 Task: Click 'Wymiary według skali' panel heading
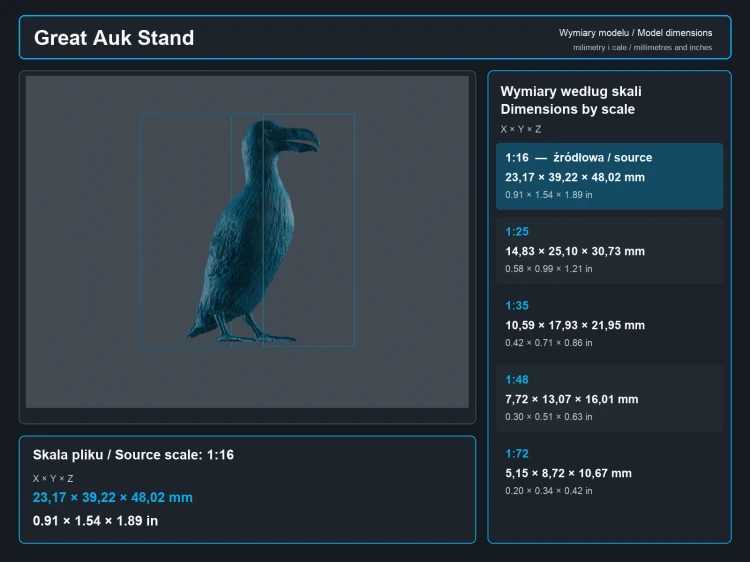tap(571, 91)
